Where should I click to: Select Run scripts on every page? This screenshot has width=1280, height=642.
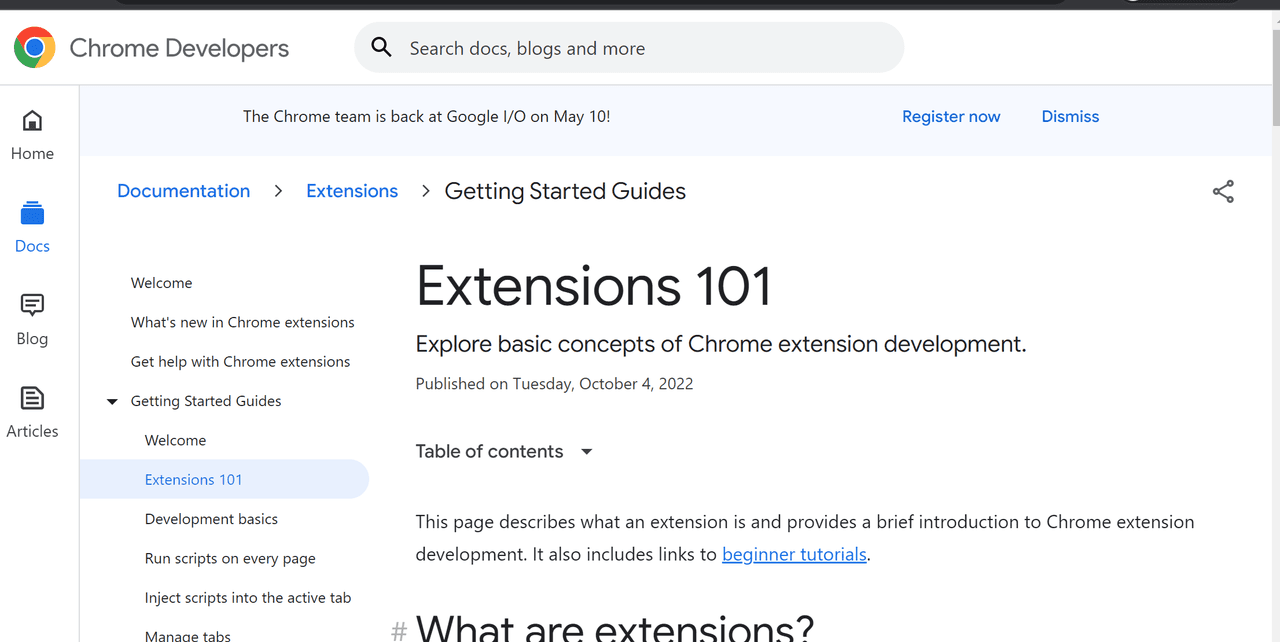(230, 558)
